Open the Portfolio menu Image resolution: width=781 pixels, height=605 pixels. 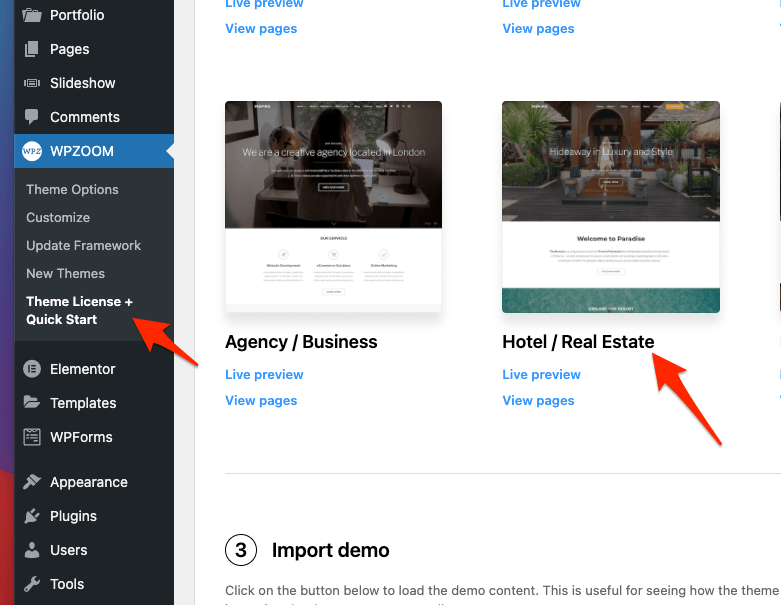(94, 15)
